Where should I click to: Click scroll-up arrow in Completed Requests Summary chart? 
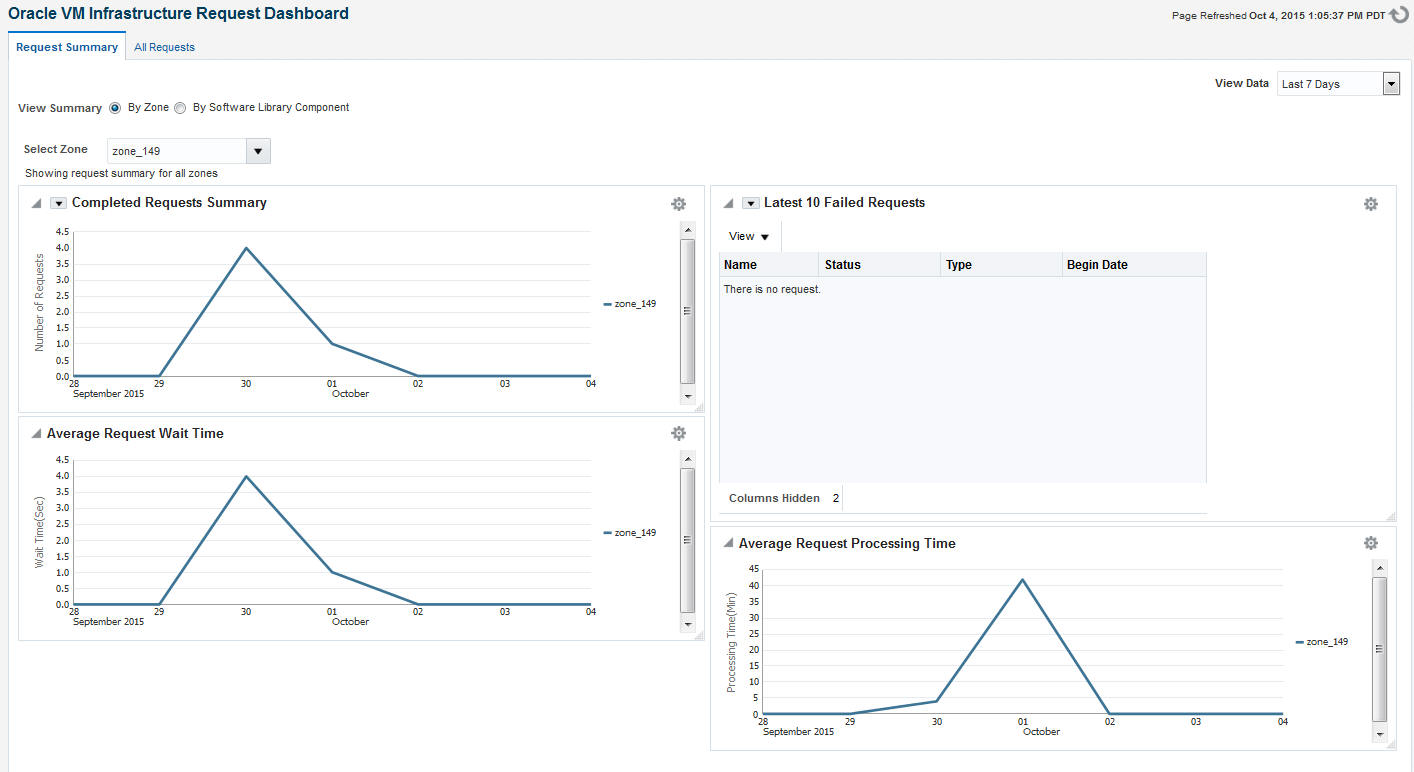click(x=687, y=230)
